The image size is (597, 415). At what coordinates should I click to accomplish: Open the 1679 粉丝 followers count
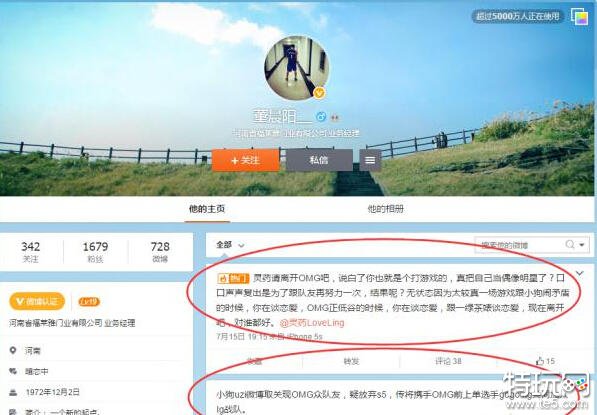(x=95, y=252)
